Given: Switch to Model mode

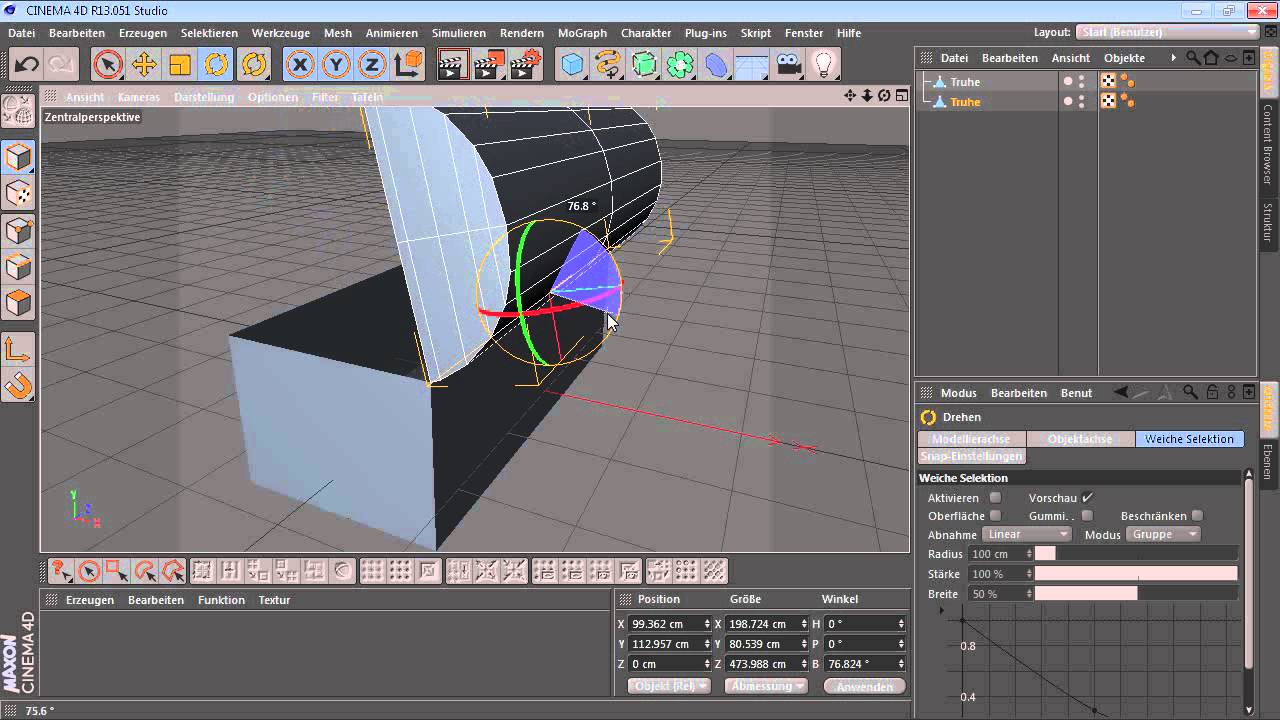Looking at the screenshot, I should [x=19, y=158].
